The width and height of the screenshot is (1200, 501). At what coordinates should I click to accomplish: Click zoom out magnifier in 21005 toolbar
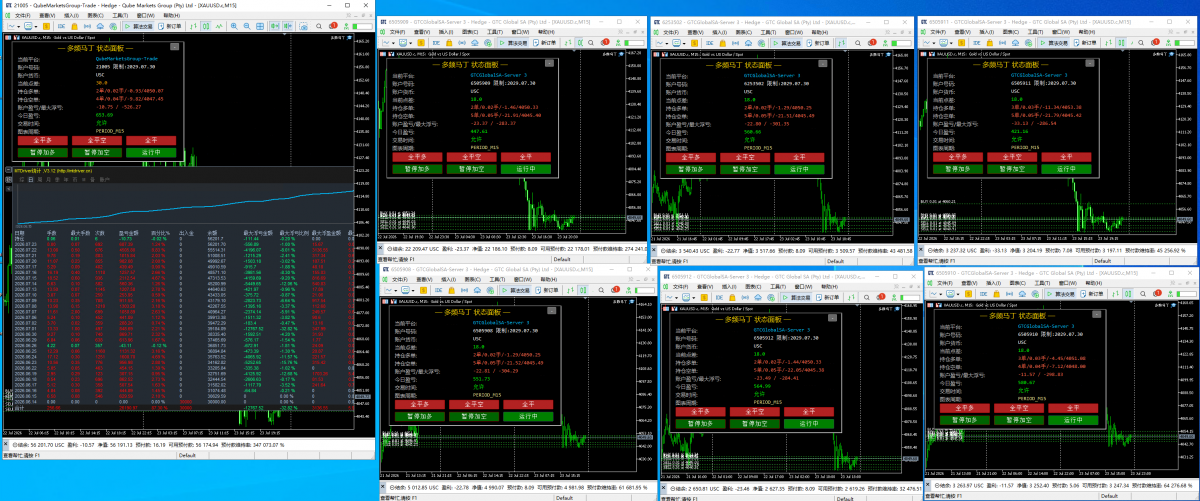247,26
